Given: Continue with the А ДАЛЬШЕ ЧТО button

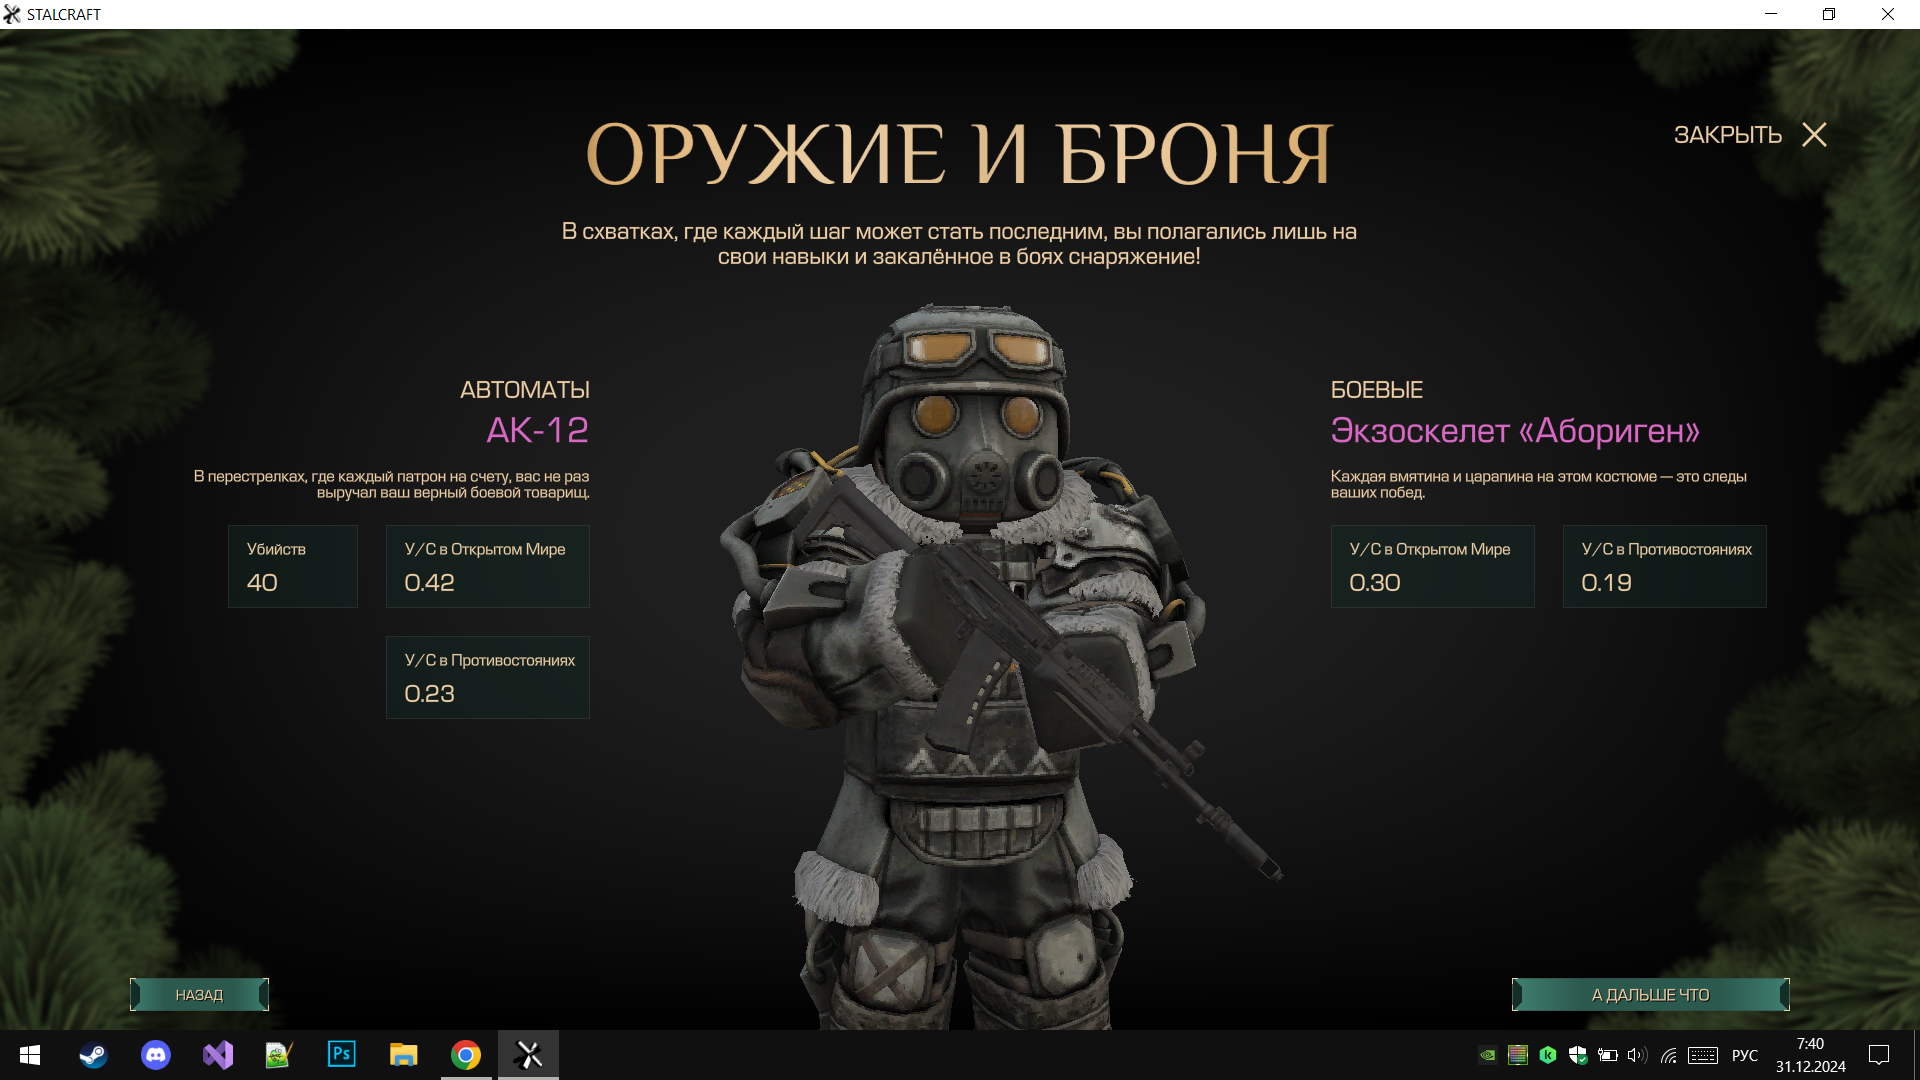Looking at the screenshot, I should tap(1650, 995).
